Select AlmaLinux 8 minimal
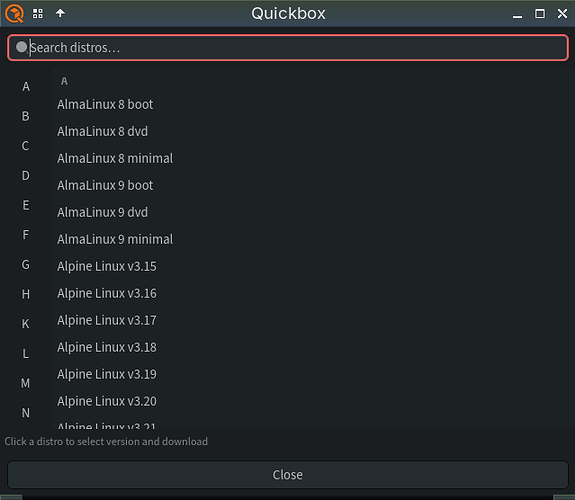Image resolution: width=575 pixels, height=500 pixels. pos(115,158)
